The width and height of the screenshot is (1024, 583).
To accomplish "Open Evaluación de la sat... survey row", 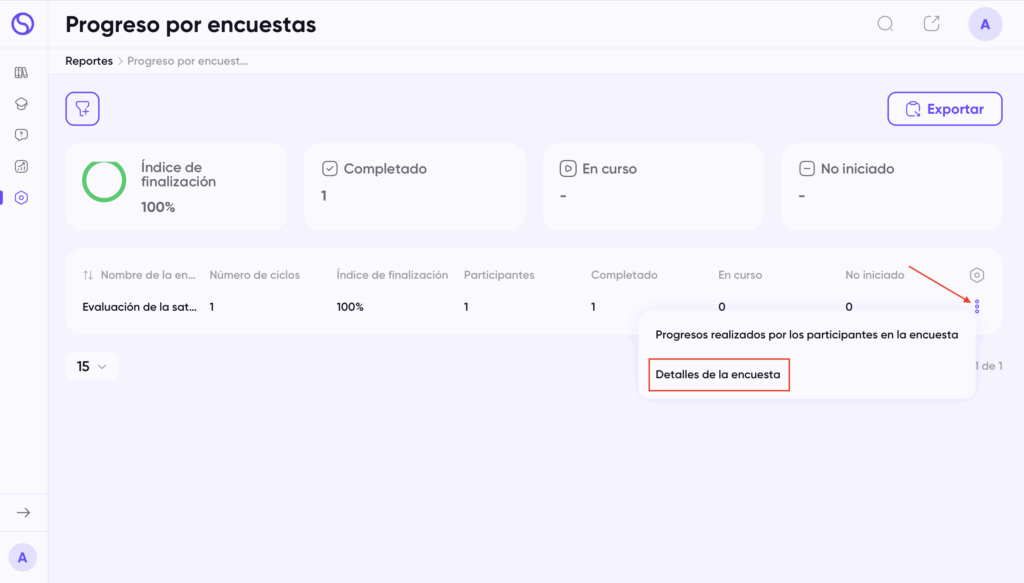I will (x=139, y=307).
